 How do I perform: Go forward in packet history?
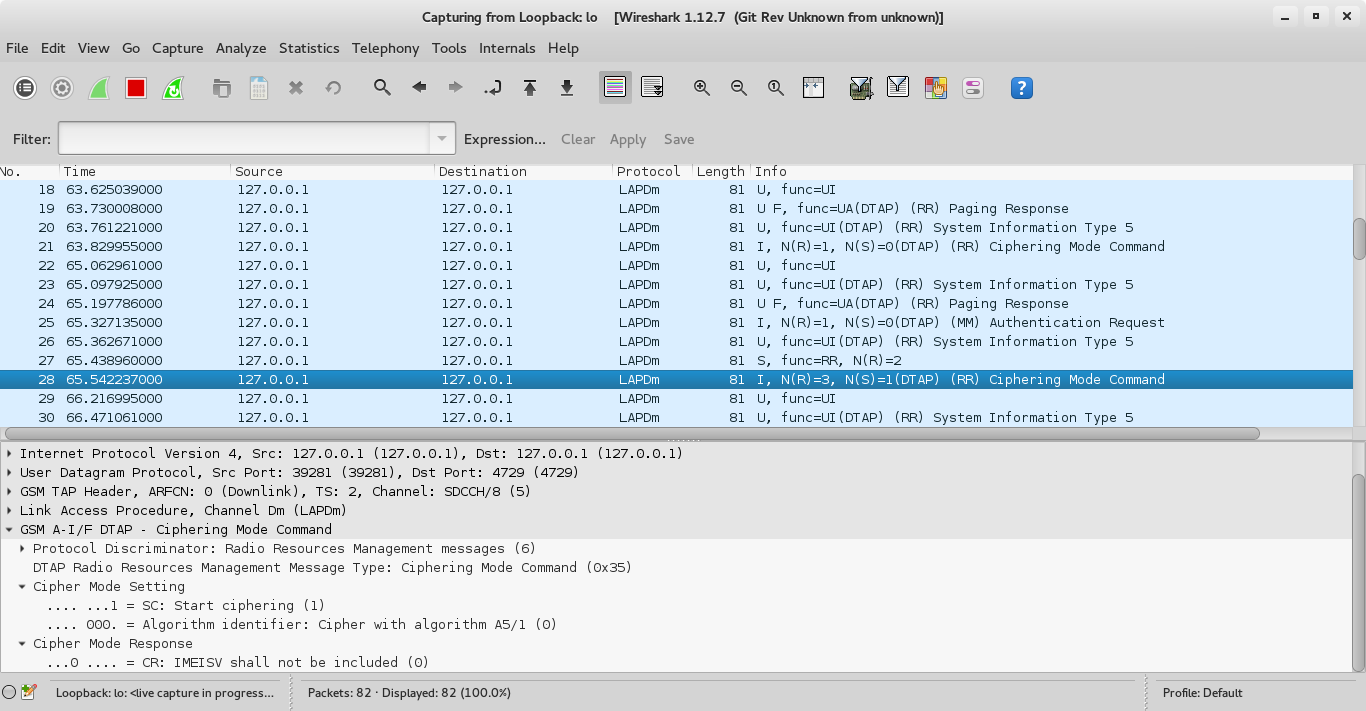coord(456,88)
